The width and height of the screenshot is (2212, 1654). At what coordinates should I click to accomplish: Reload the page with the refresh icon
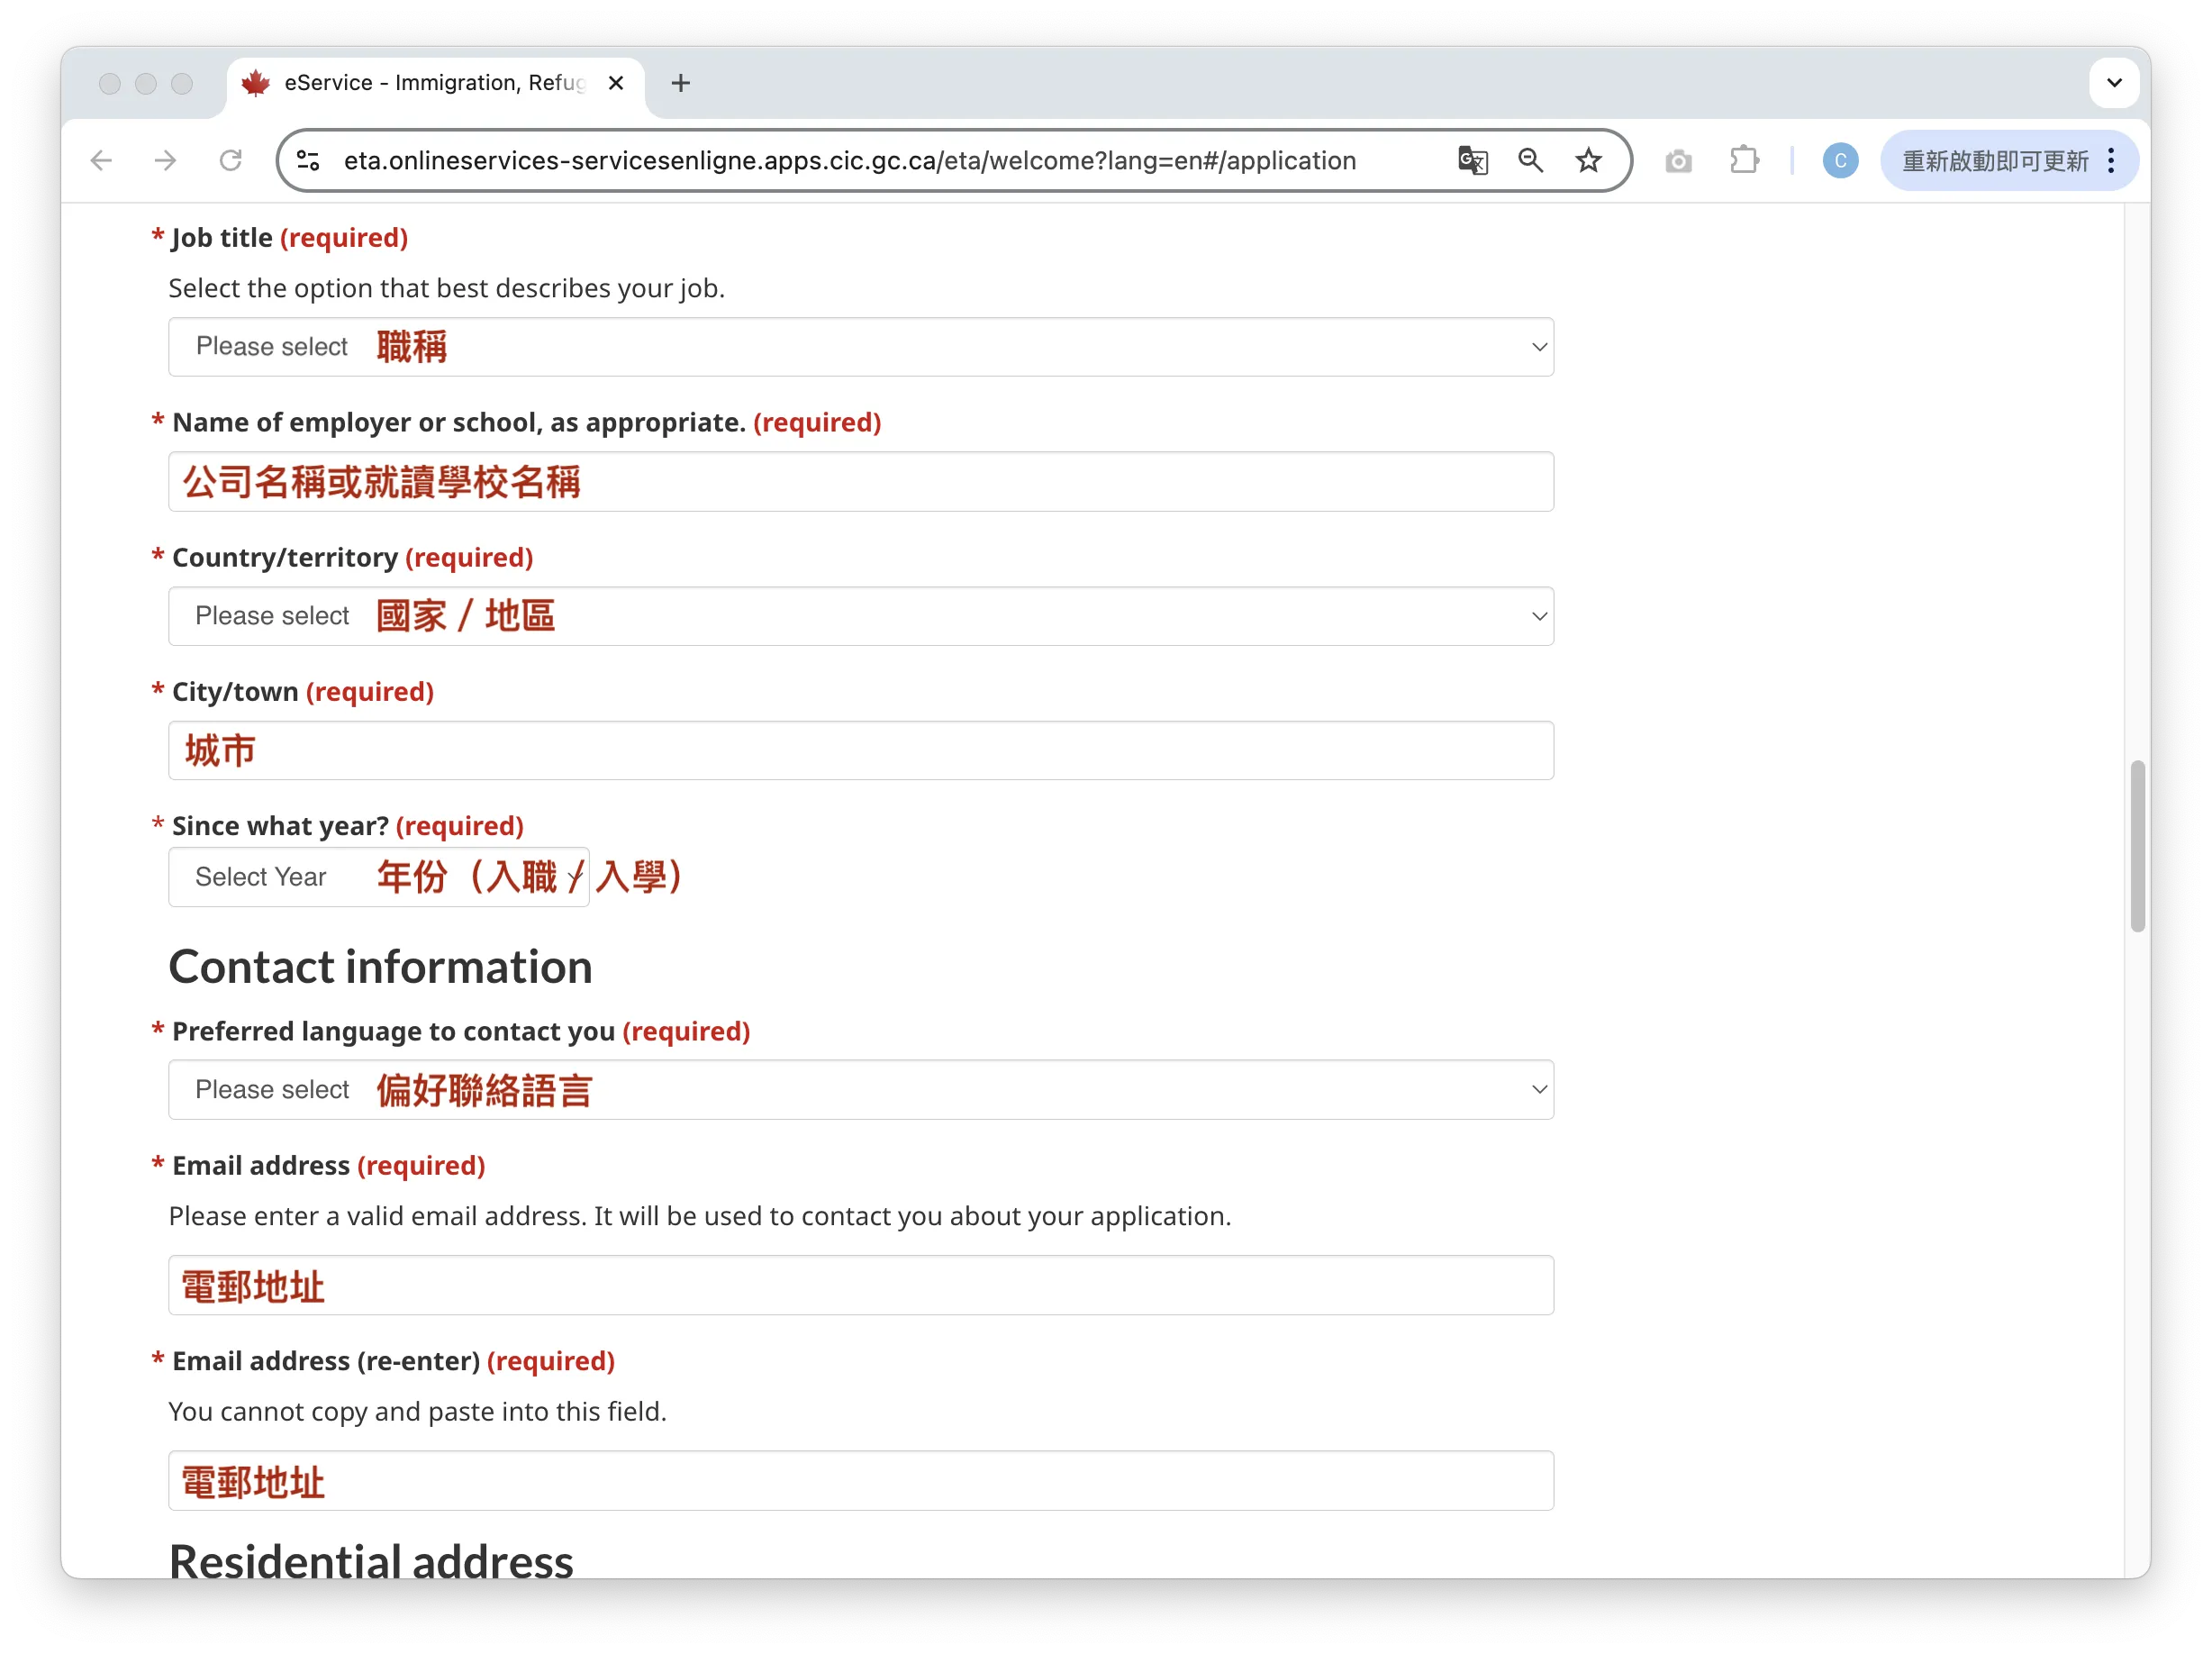coord(231,161)
